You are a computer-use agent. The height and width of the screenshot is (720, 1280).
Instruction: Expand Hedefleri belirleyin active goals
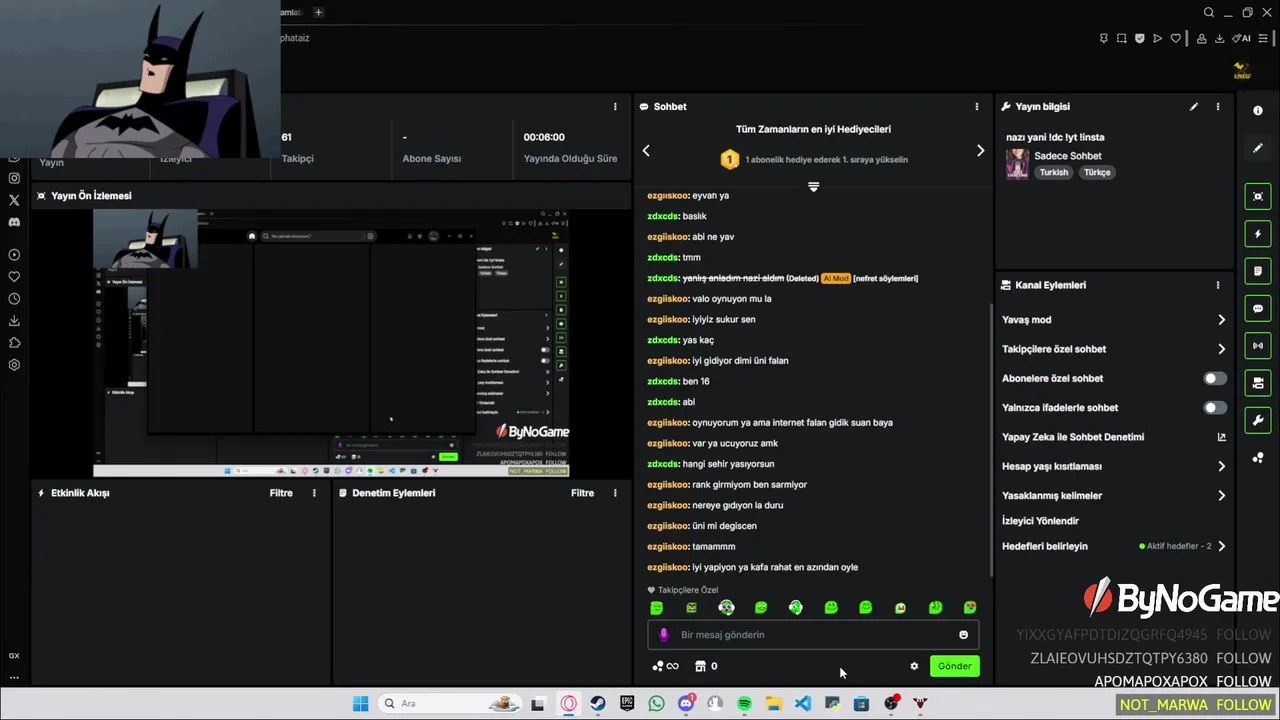click(x=1221, y=546)
